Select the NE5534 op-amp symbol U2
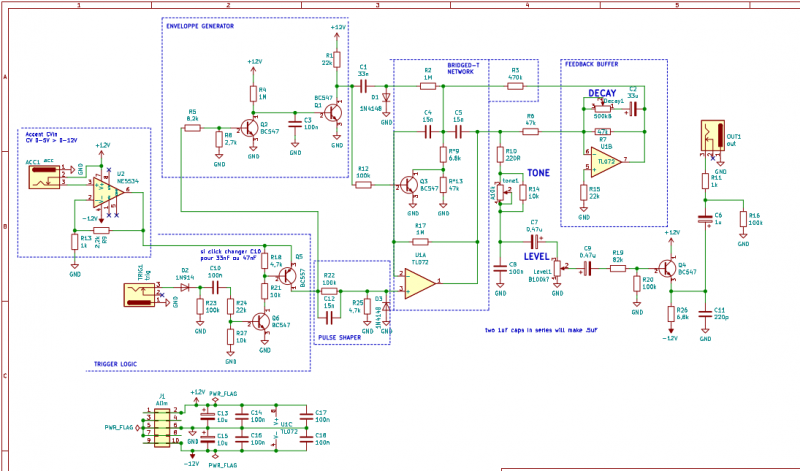800x471 pixels. tap(105, 188)
